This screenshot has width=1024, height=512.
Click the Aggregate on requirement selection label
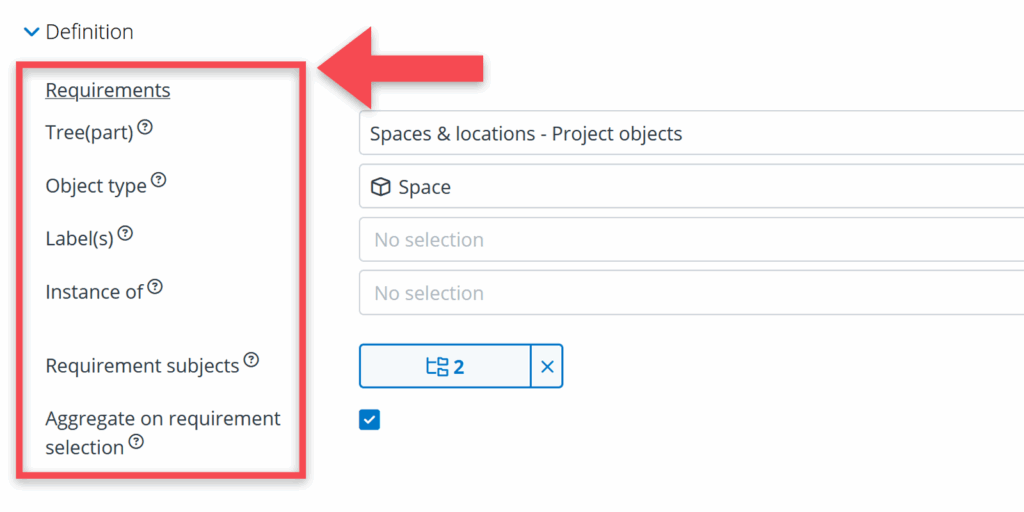click(162, 419)
